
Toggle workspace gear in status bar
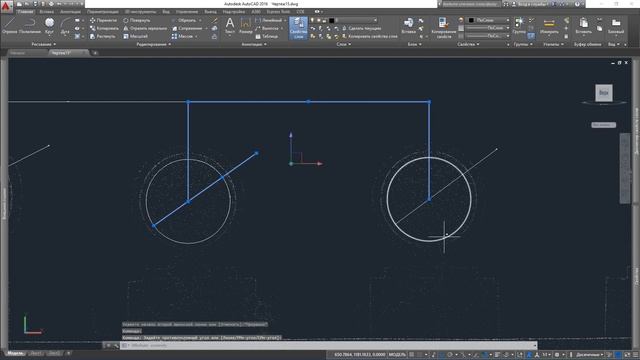pyautogui.click(x=557, y=355)
